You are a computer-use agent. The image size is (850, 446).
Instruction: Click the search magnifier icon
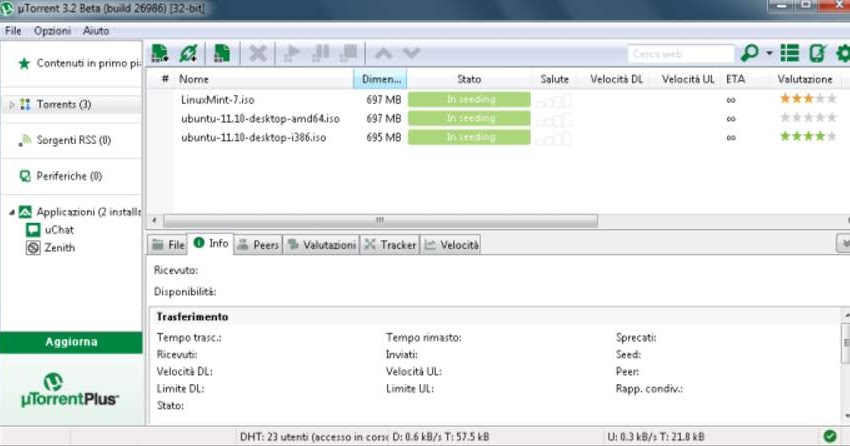coord(750,53)
